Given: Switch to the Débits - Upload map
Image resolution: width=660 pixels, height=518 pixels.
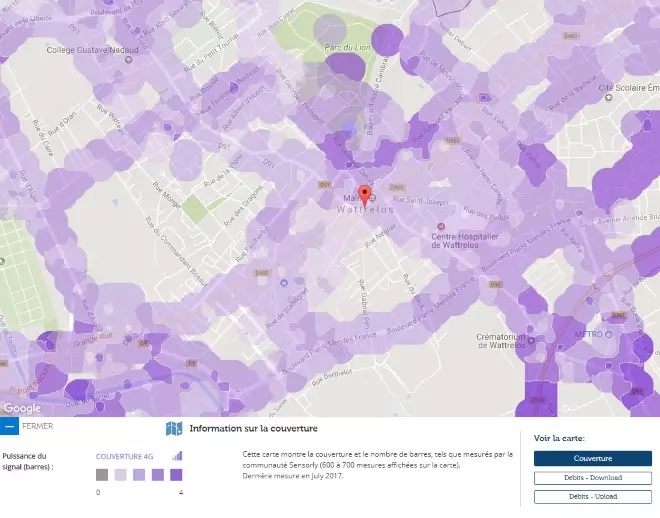Looking at the screenshot, I should [x=592, y=496].
